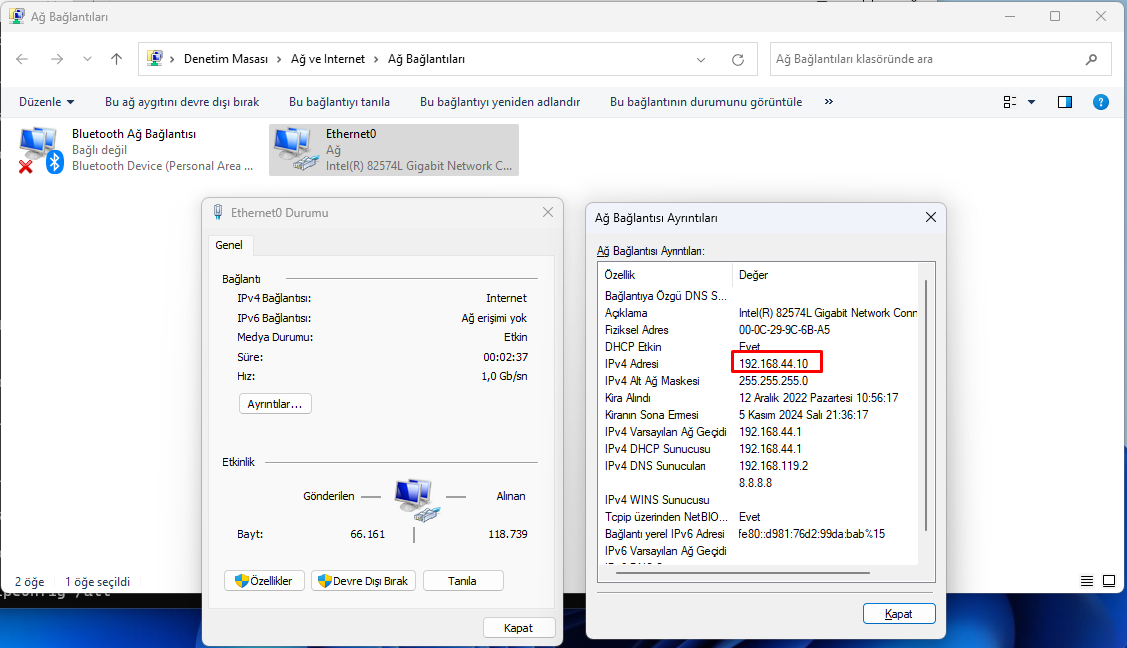Select the Fiziksel Adres value 00-0C-29-9C-6B-A5
The width and height of the screenshot is (1127, 648).
coord(784,330)
